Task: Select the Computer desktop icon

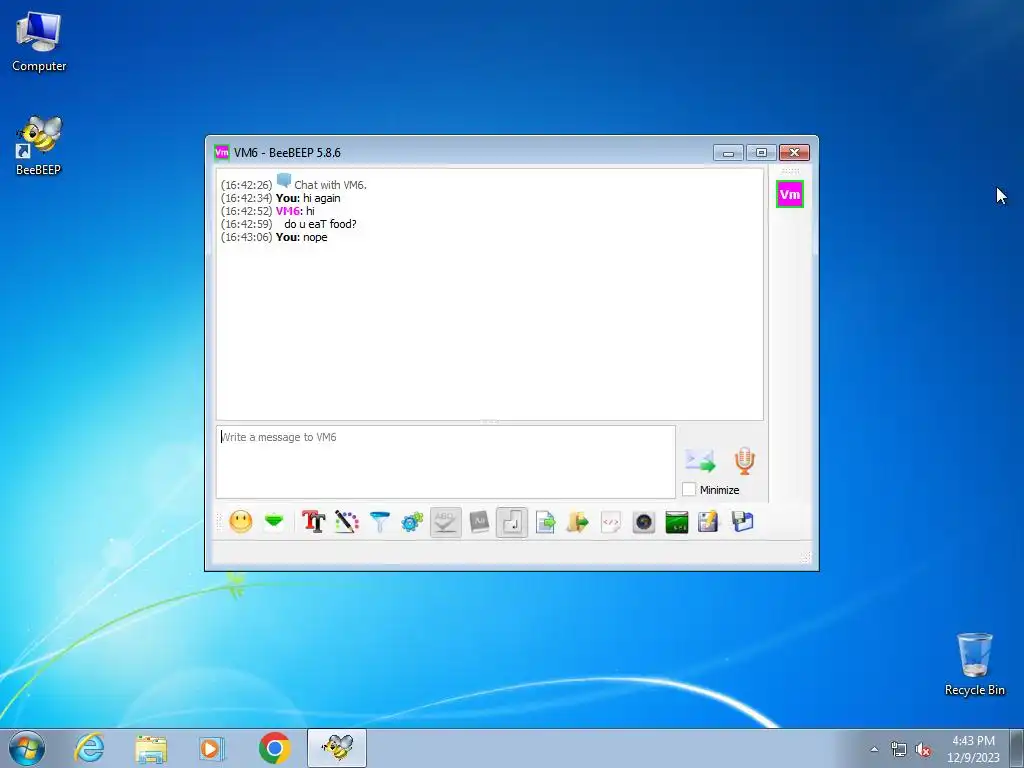Action: coord(39,42)
